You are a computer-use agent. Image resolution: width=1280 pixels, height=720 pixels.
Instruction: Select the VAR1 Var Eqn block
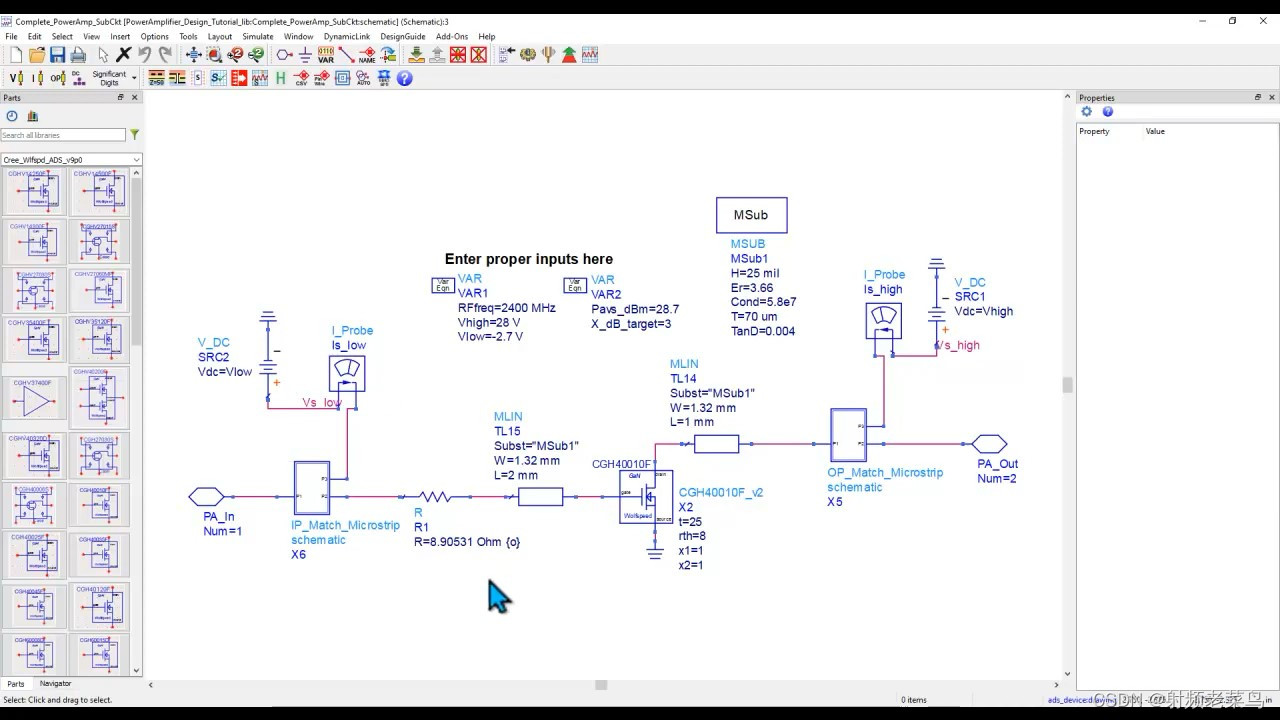[x=442, y=285]
